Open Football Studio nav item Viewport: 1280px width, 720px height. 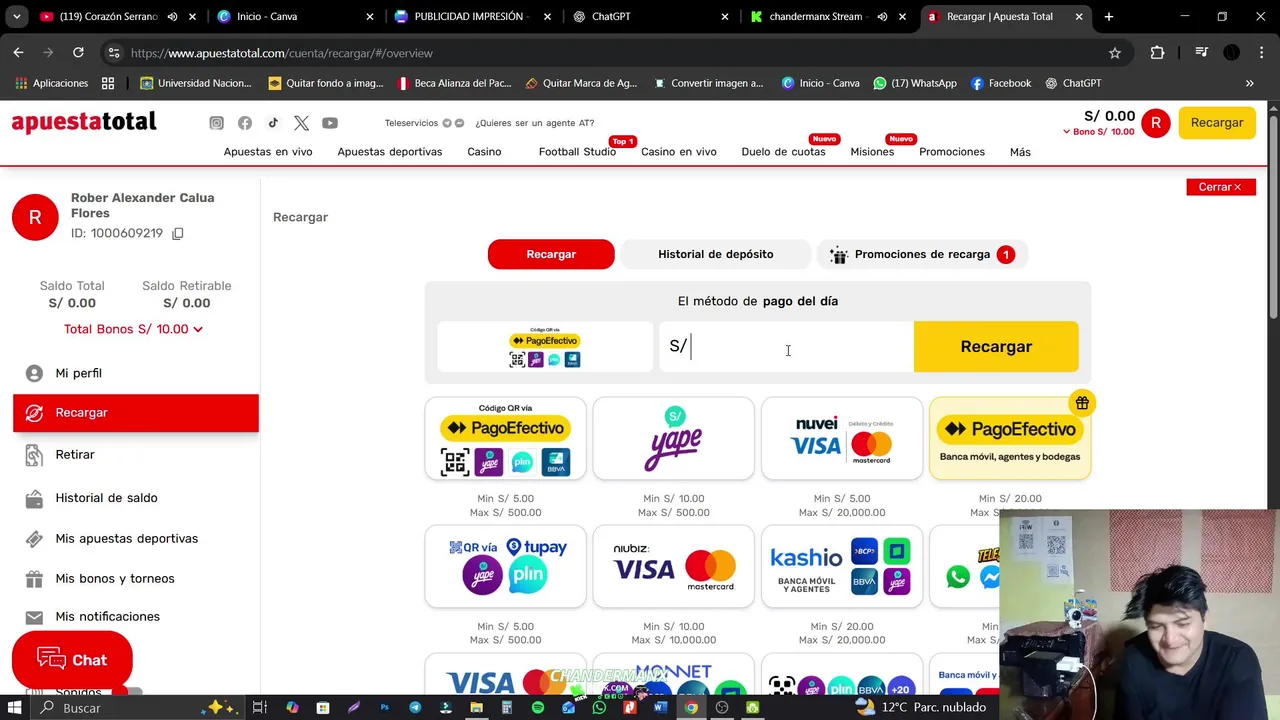[577, 152]
